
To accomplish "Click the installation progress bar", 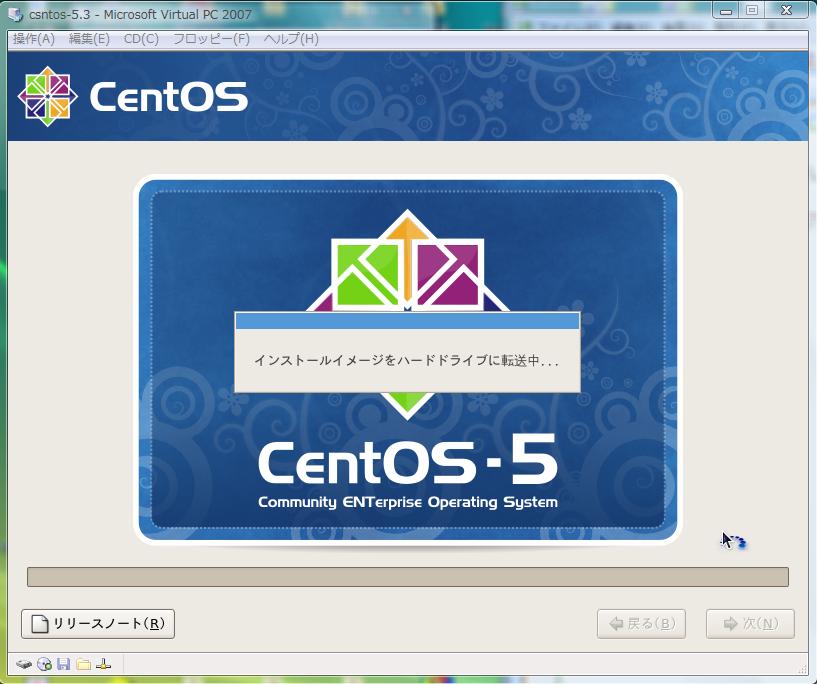I will point(407,577).
